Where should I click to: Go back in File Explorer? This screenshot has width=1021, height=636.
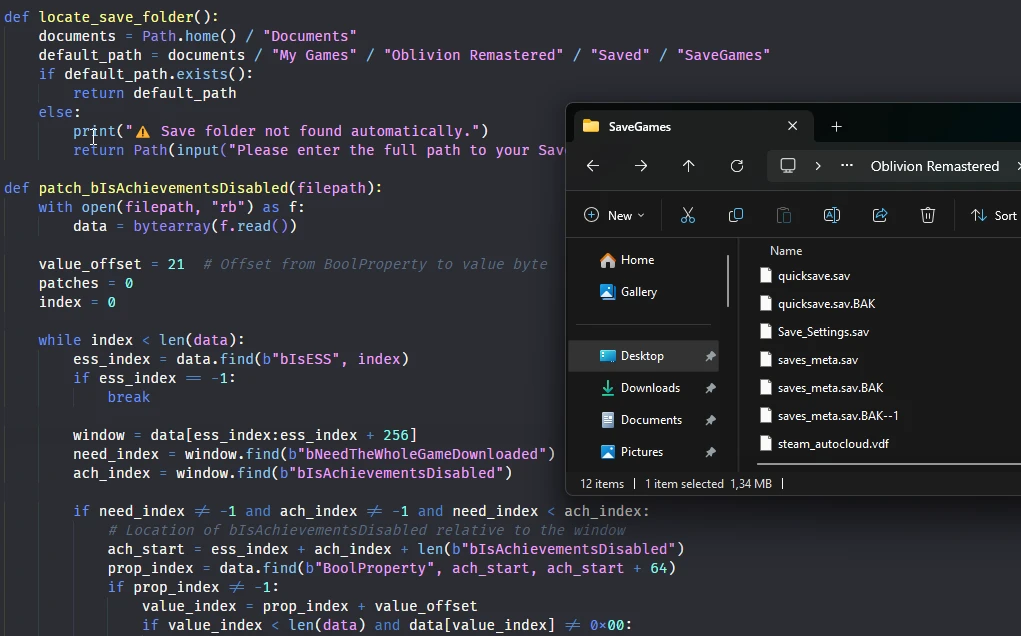pos(593,166)
